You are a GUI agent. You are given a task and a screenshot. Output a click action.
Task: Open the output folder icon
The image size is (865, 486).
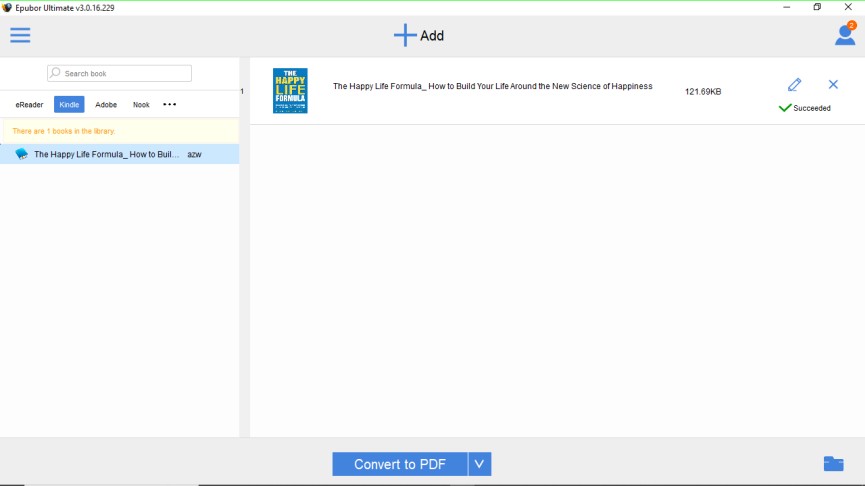pos(834,463)
